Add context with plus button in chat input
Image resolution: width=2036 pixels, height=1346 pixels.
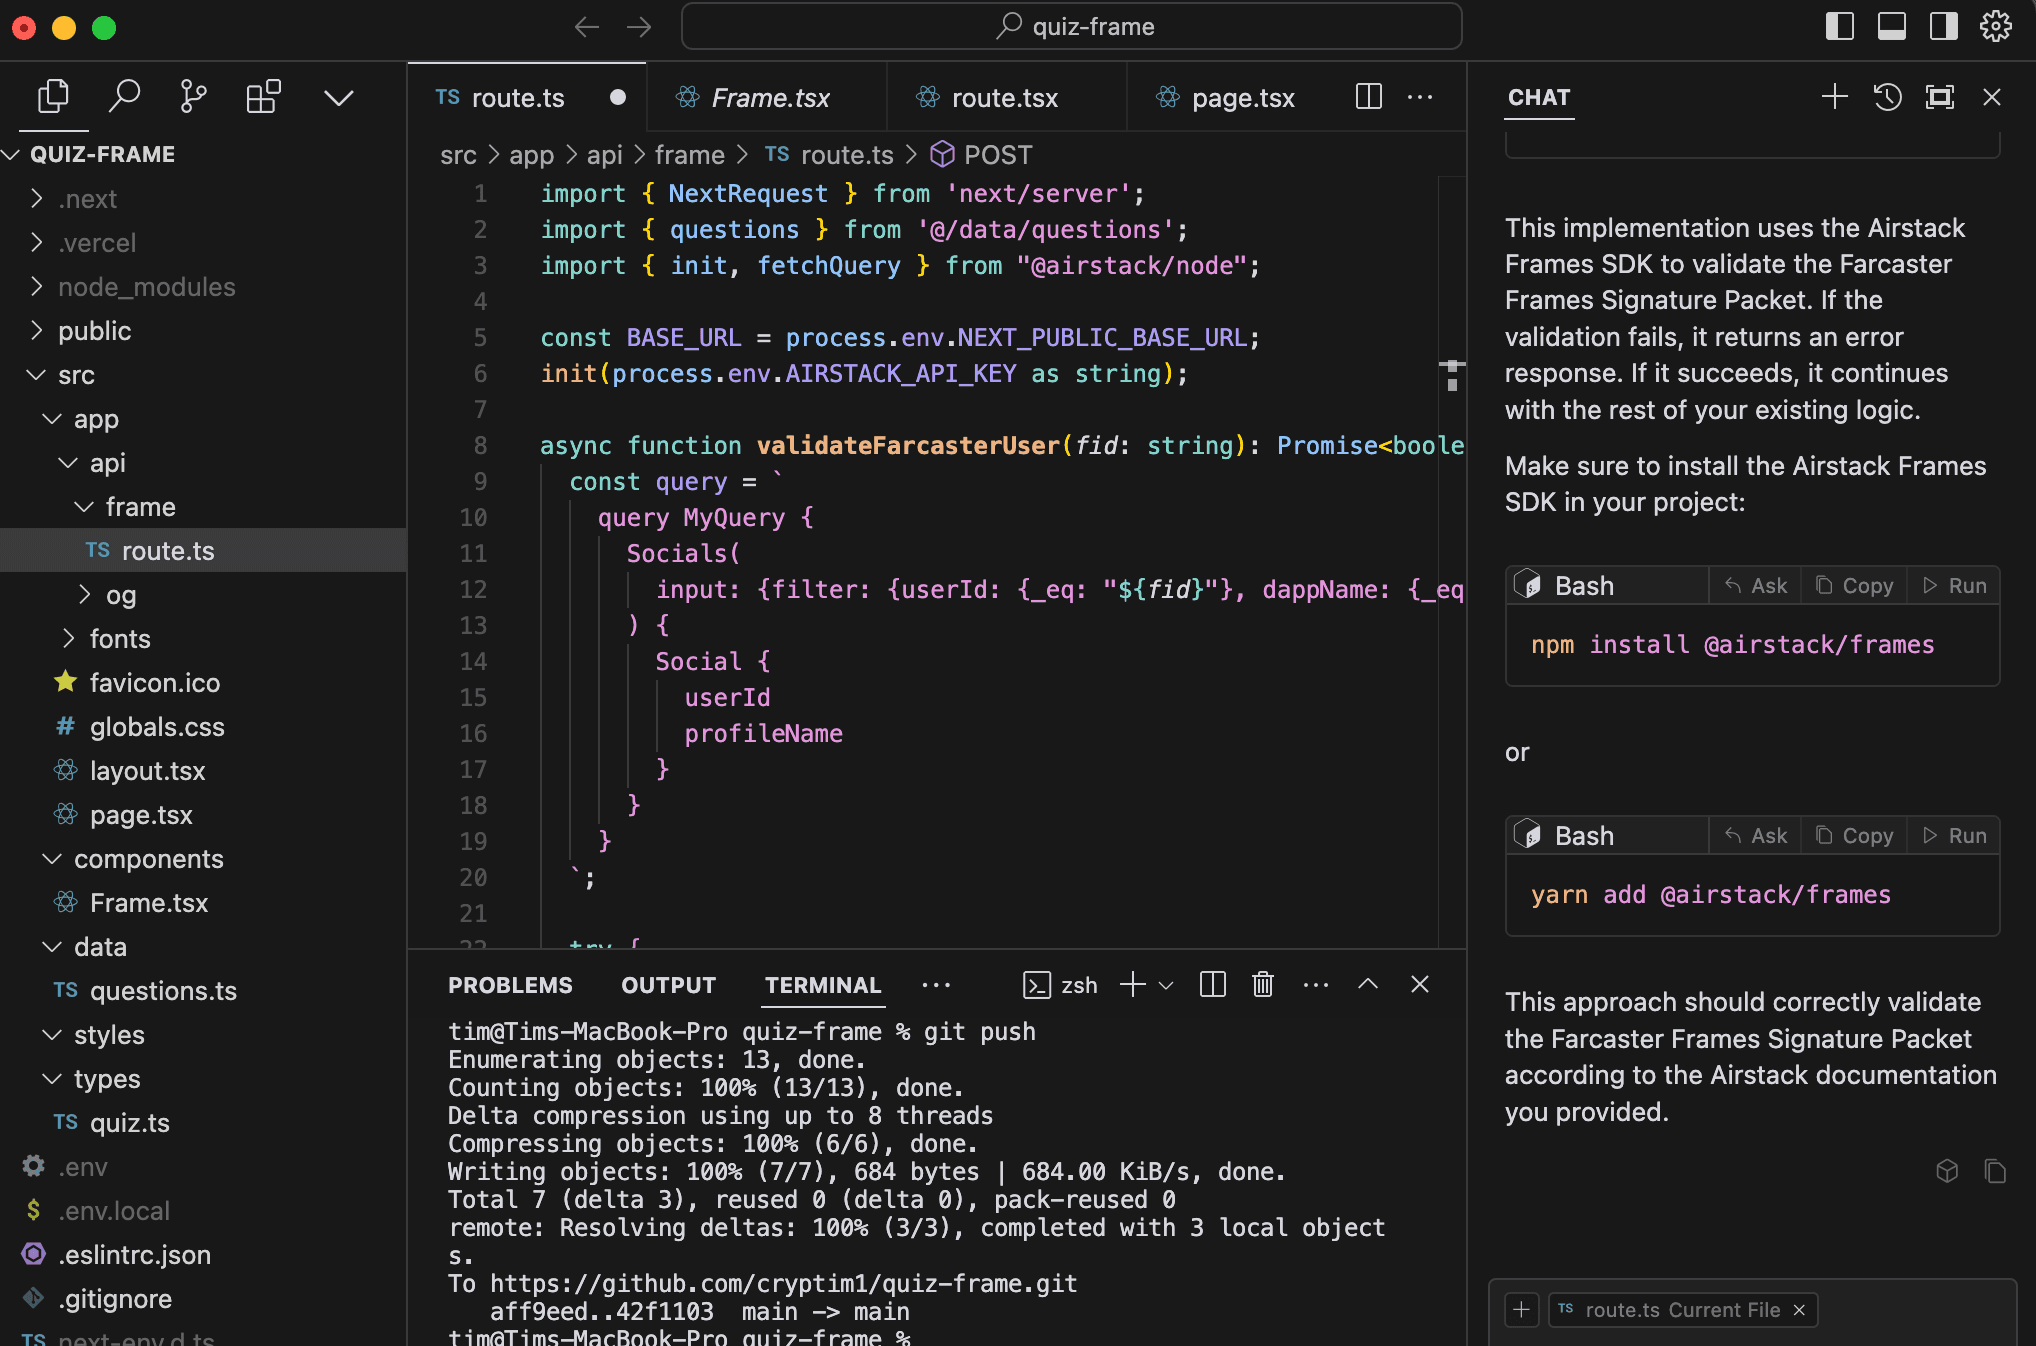coord(1521,1310)
